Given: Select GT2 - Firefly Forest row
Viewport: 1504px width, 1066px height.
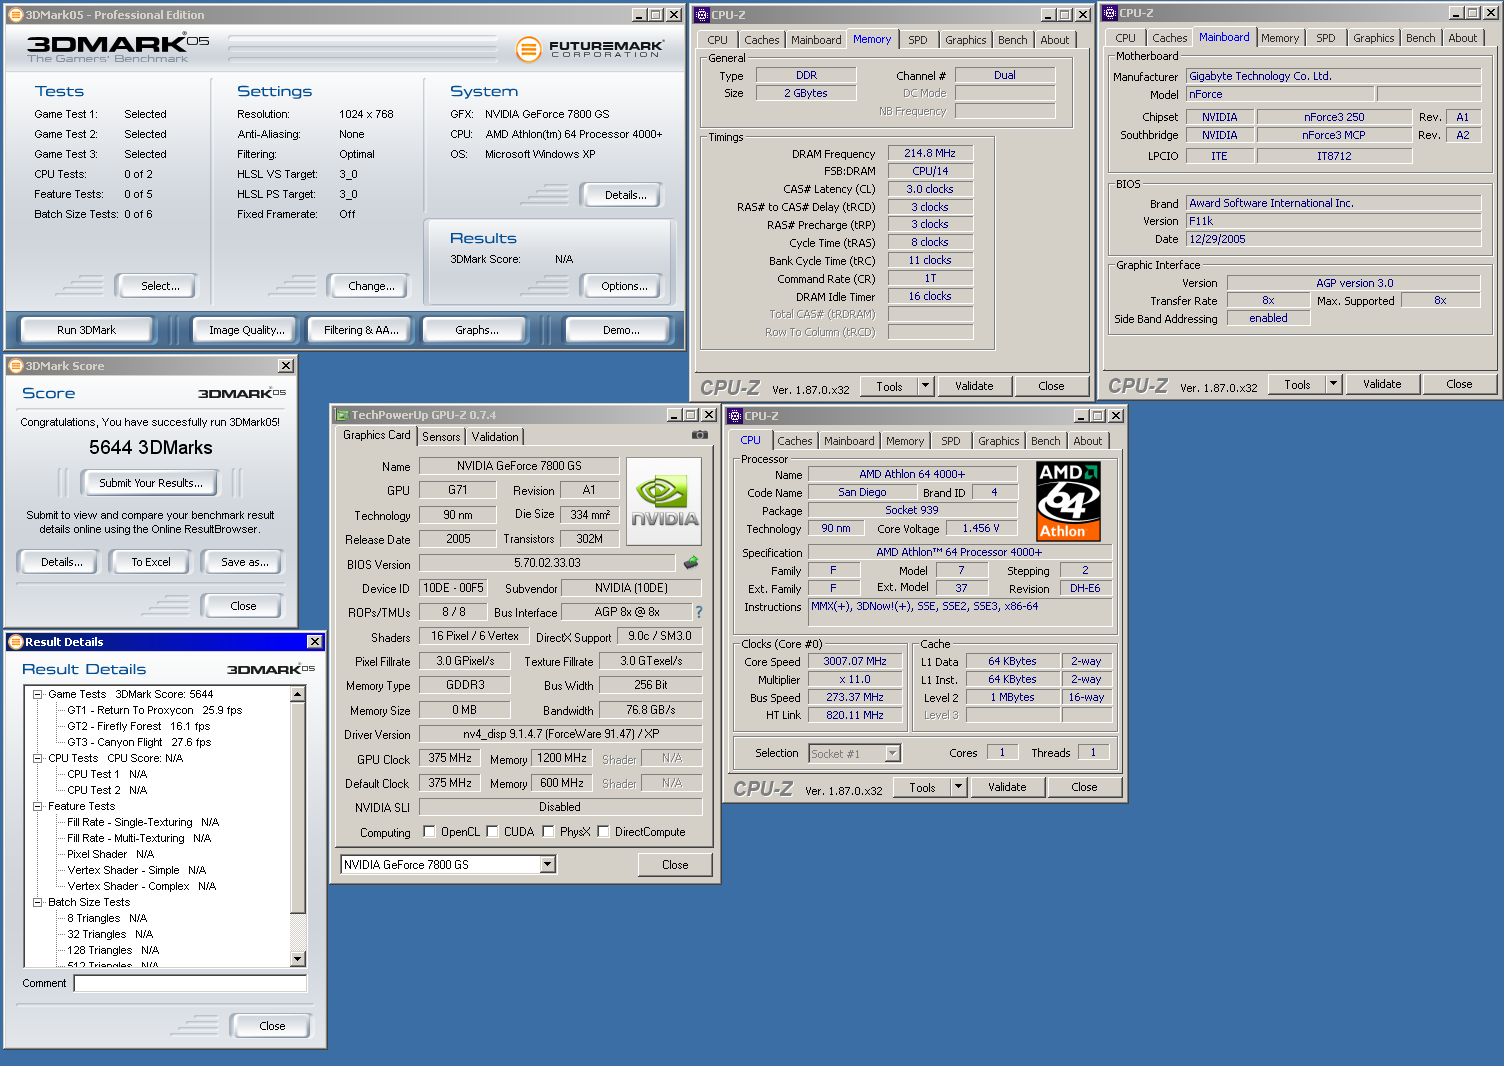Looking at the screenshot, I should pos(139,726).
